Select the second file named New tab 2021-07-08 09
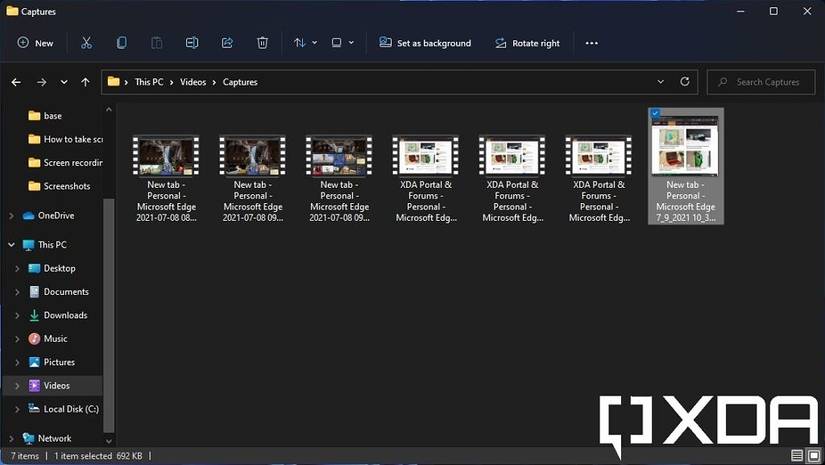825x465 pixels. click(253, 179)
